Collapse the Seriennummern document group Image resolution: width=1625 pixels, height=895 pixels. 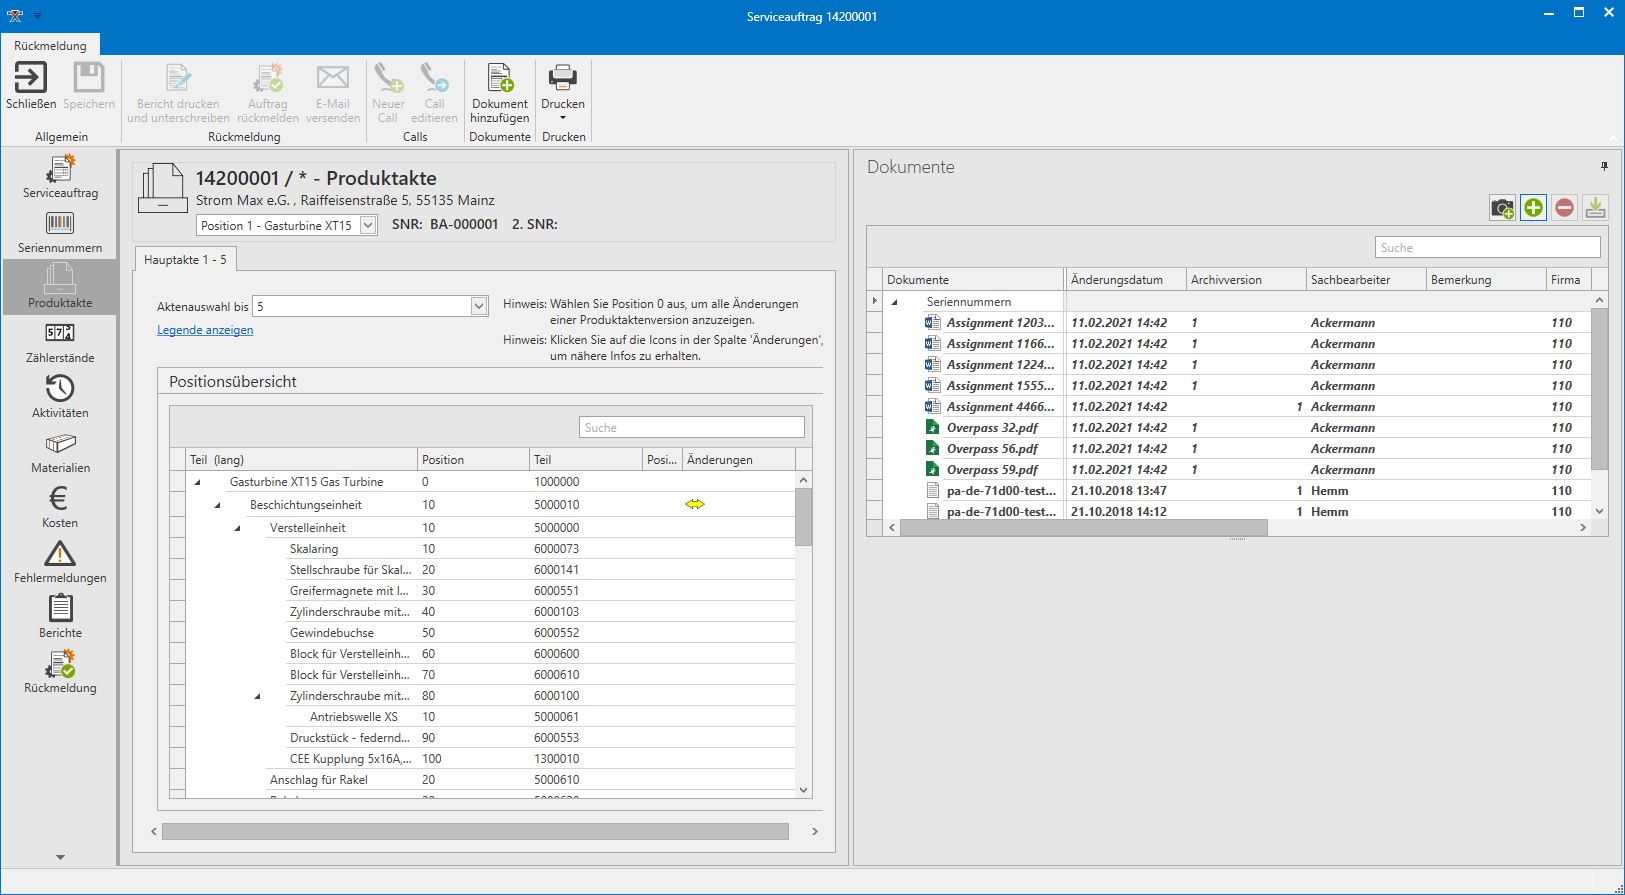coord(895,302)
